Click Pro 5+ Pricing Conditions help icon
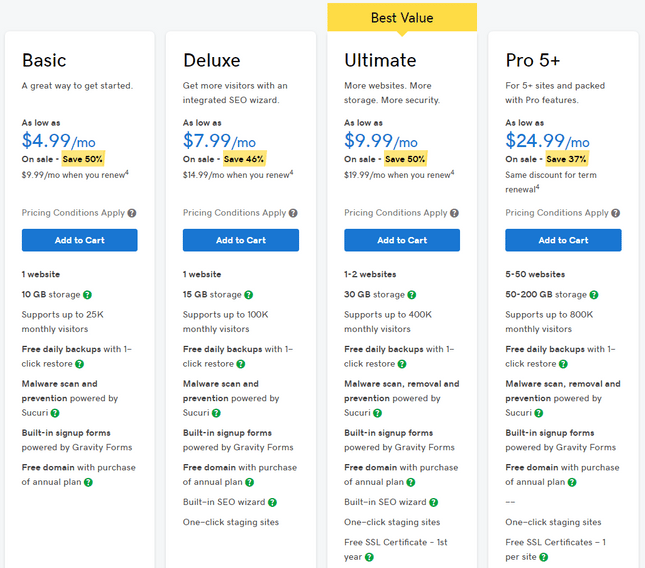Image resolution: width=645 pixels, height=568 pixels. click(x=615, y=213)
